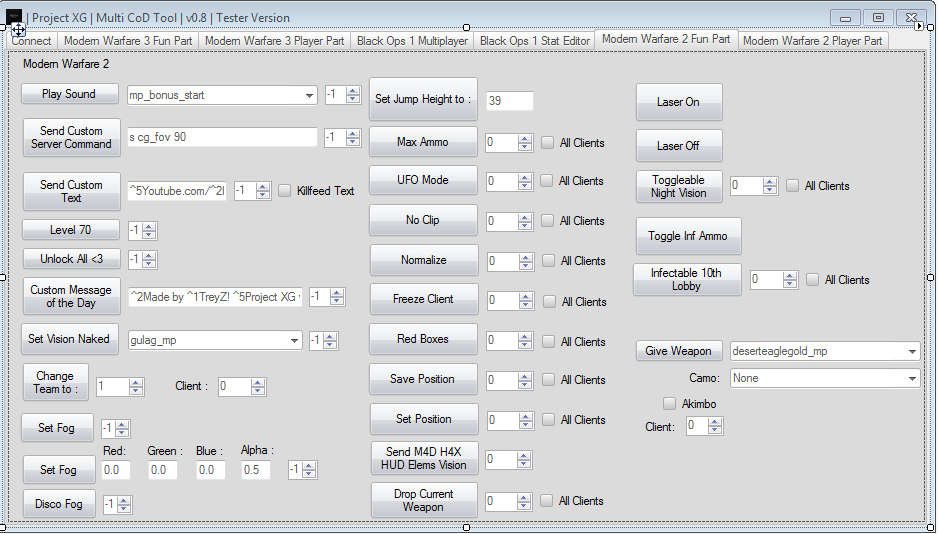Open Modern Warfare 3 Player Part tab

[275, 41]
